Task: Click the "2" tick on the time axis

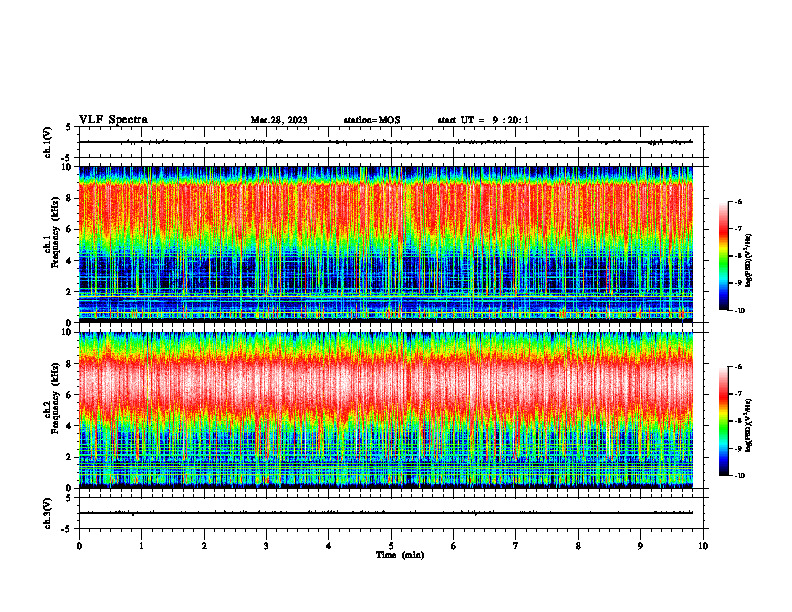Action: pyautogui.click(x=204, y=546)
